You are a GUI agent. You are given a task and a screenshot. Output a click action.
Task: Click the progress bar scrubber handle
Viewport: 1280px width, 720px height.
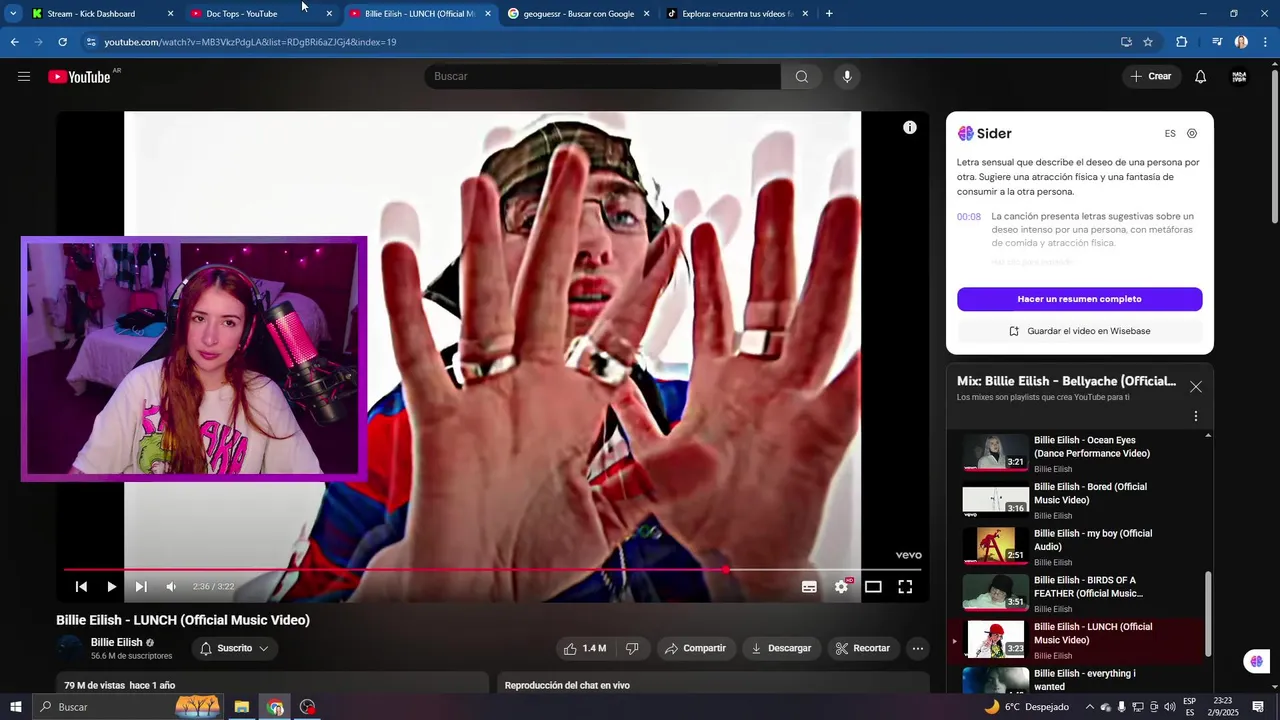[725, 570]
